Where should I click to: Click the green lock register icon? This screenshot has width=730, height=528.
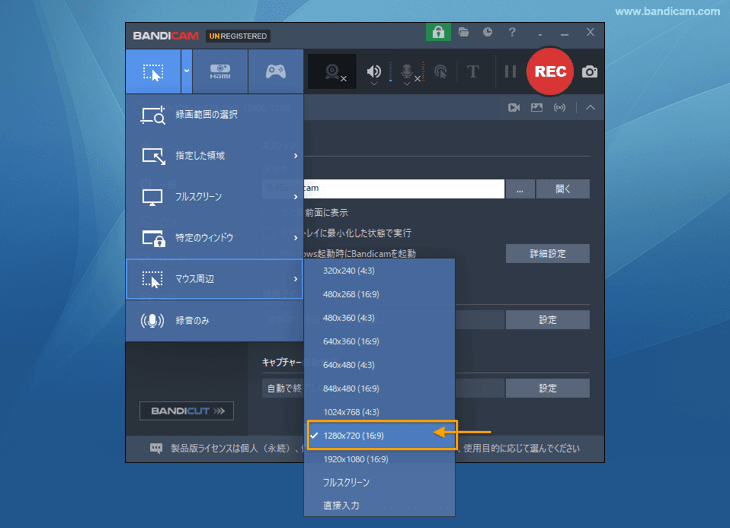438,32
